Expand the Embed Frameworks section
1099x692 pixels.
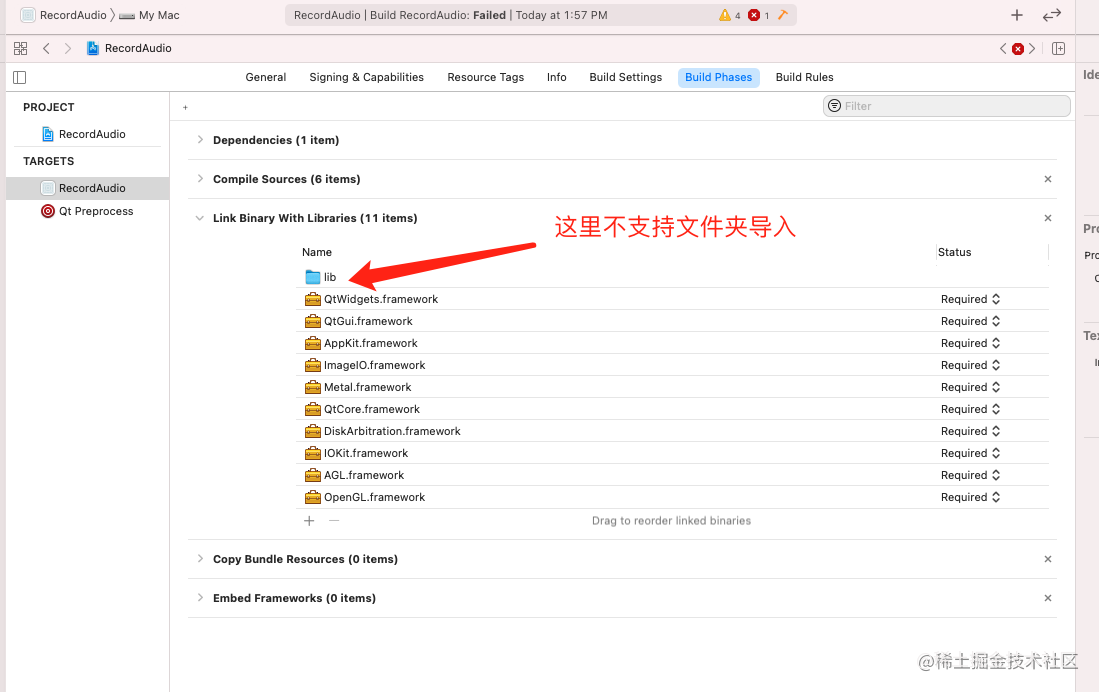click(200, 599)
